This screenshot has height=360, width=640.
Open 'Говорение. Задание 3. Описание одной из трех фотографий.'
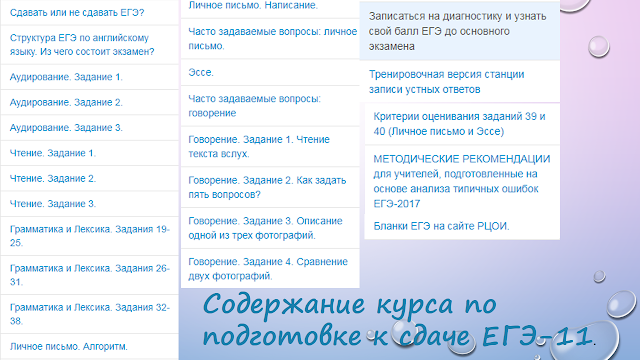click(265, 228)
